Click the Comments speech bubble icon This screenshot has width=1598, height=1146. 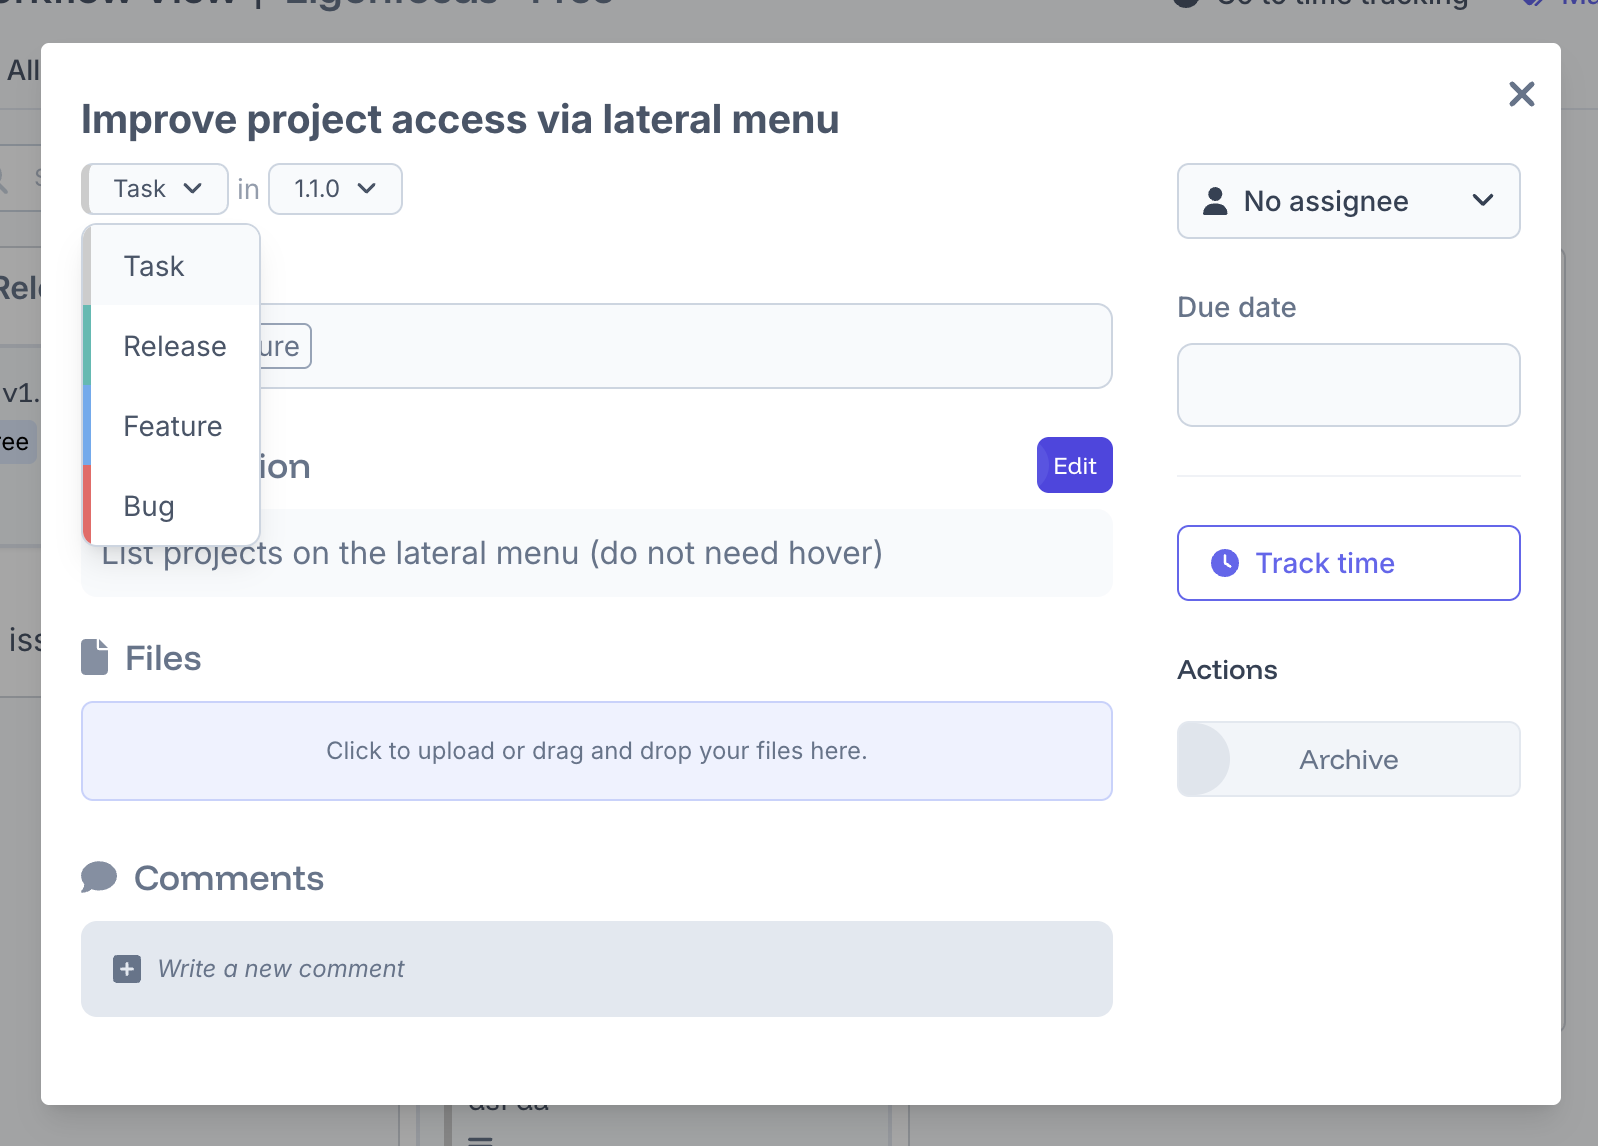(x=99, y=877)
